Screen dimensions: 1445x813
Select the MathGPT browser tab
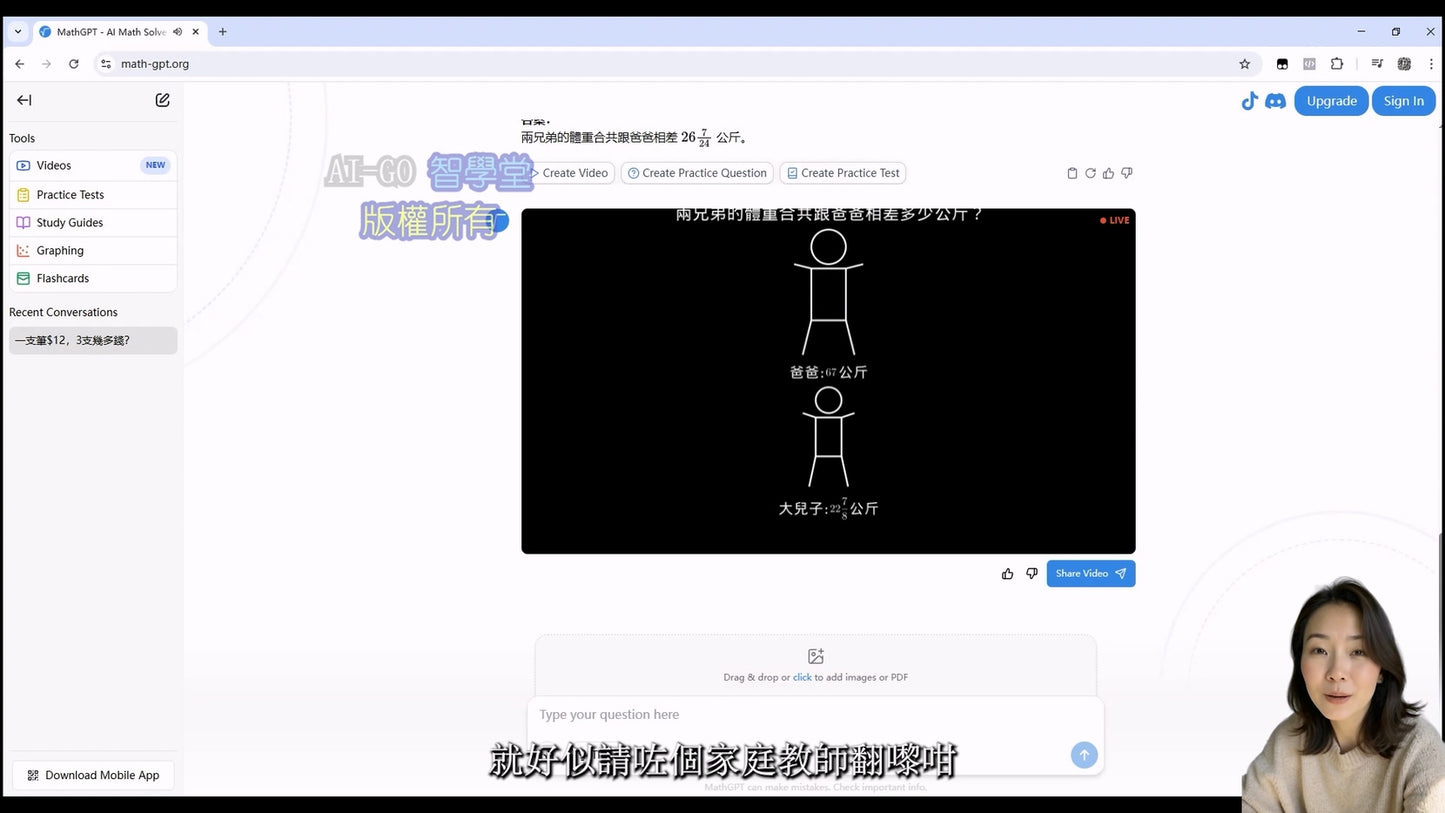(110, 31)
